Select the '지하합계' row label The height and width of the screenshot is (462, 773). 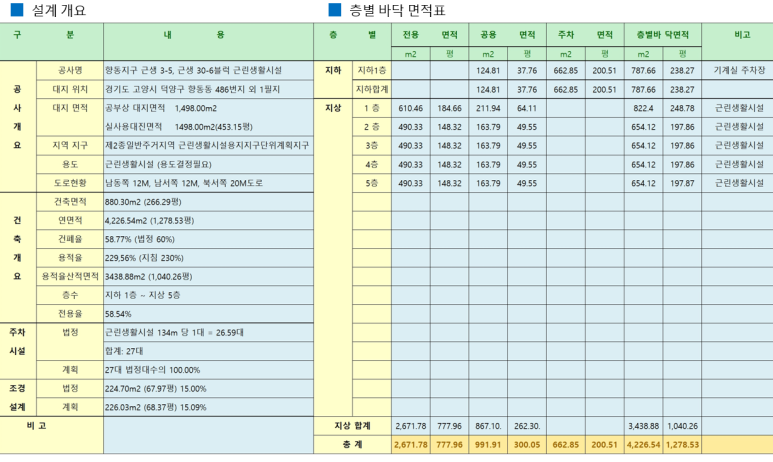(372, 89)
